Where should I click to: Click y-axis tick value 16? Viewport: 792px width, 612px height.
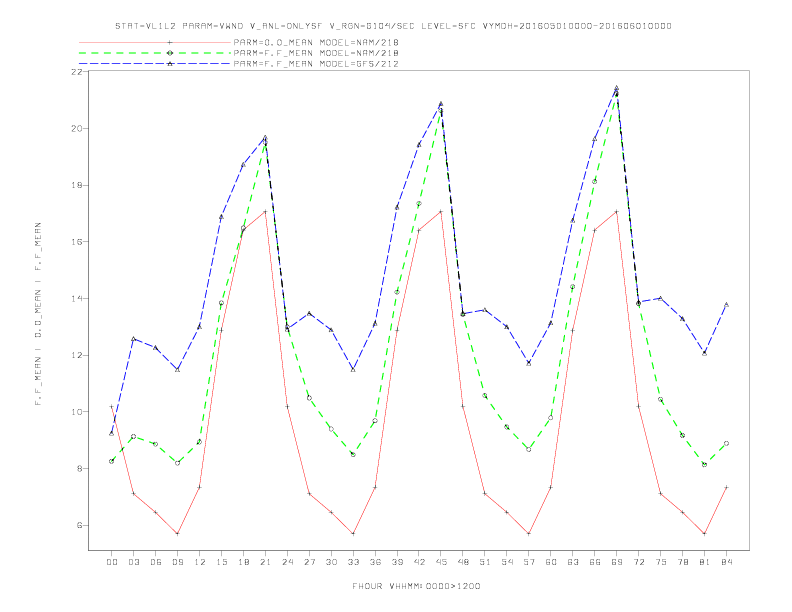click(77, 242)
